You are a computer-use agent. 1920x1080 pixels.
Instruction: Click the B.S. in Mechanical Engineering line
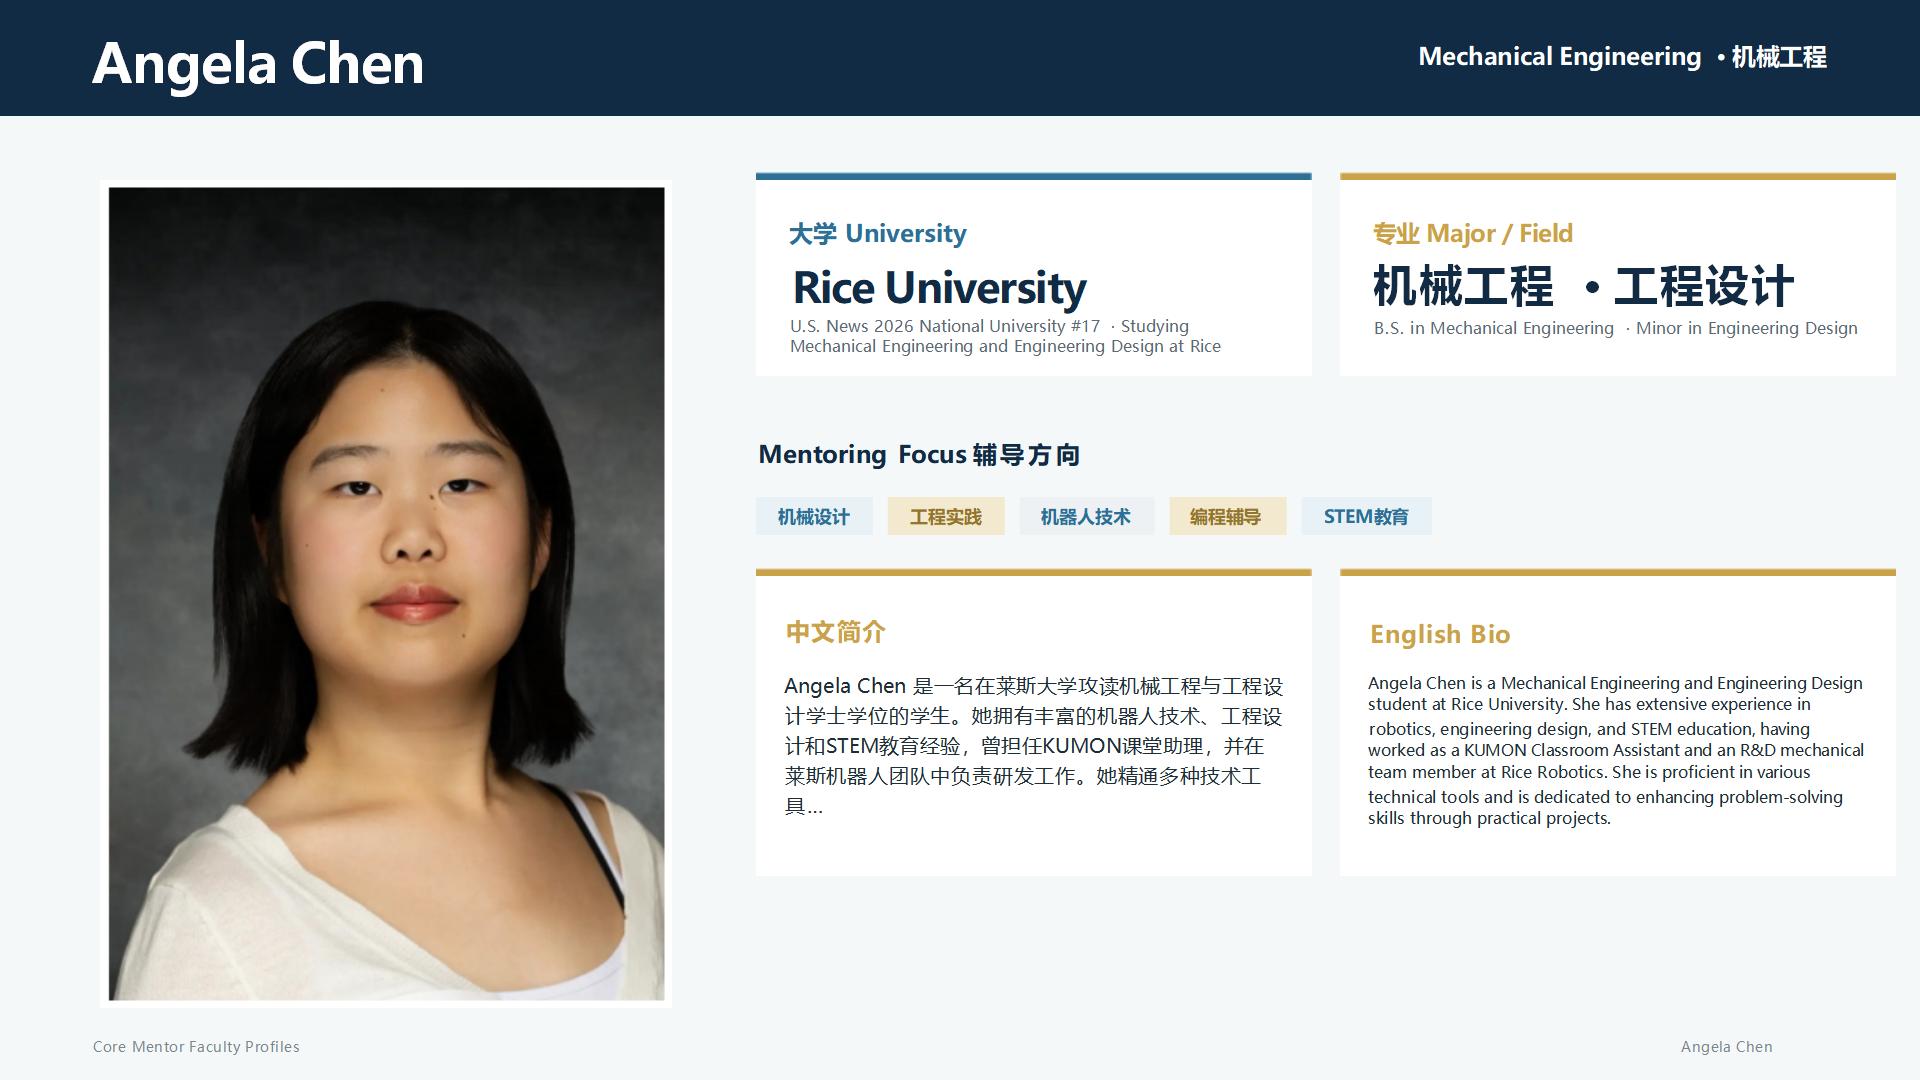pyautogui.click(x=1615, y=328)
